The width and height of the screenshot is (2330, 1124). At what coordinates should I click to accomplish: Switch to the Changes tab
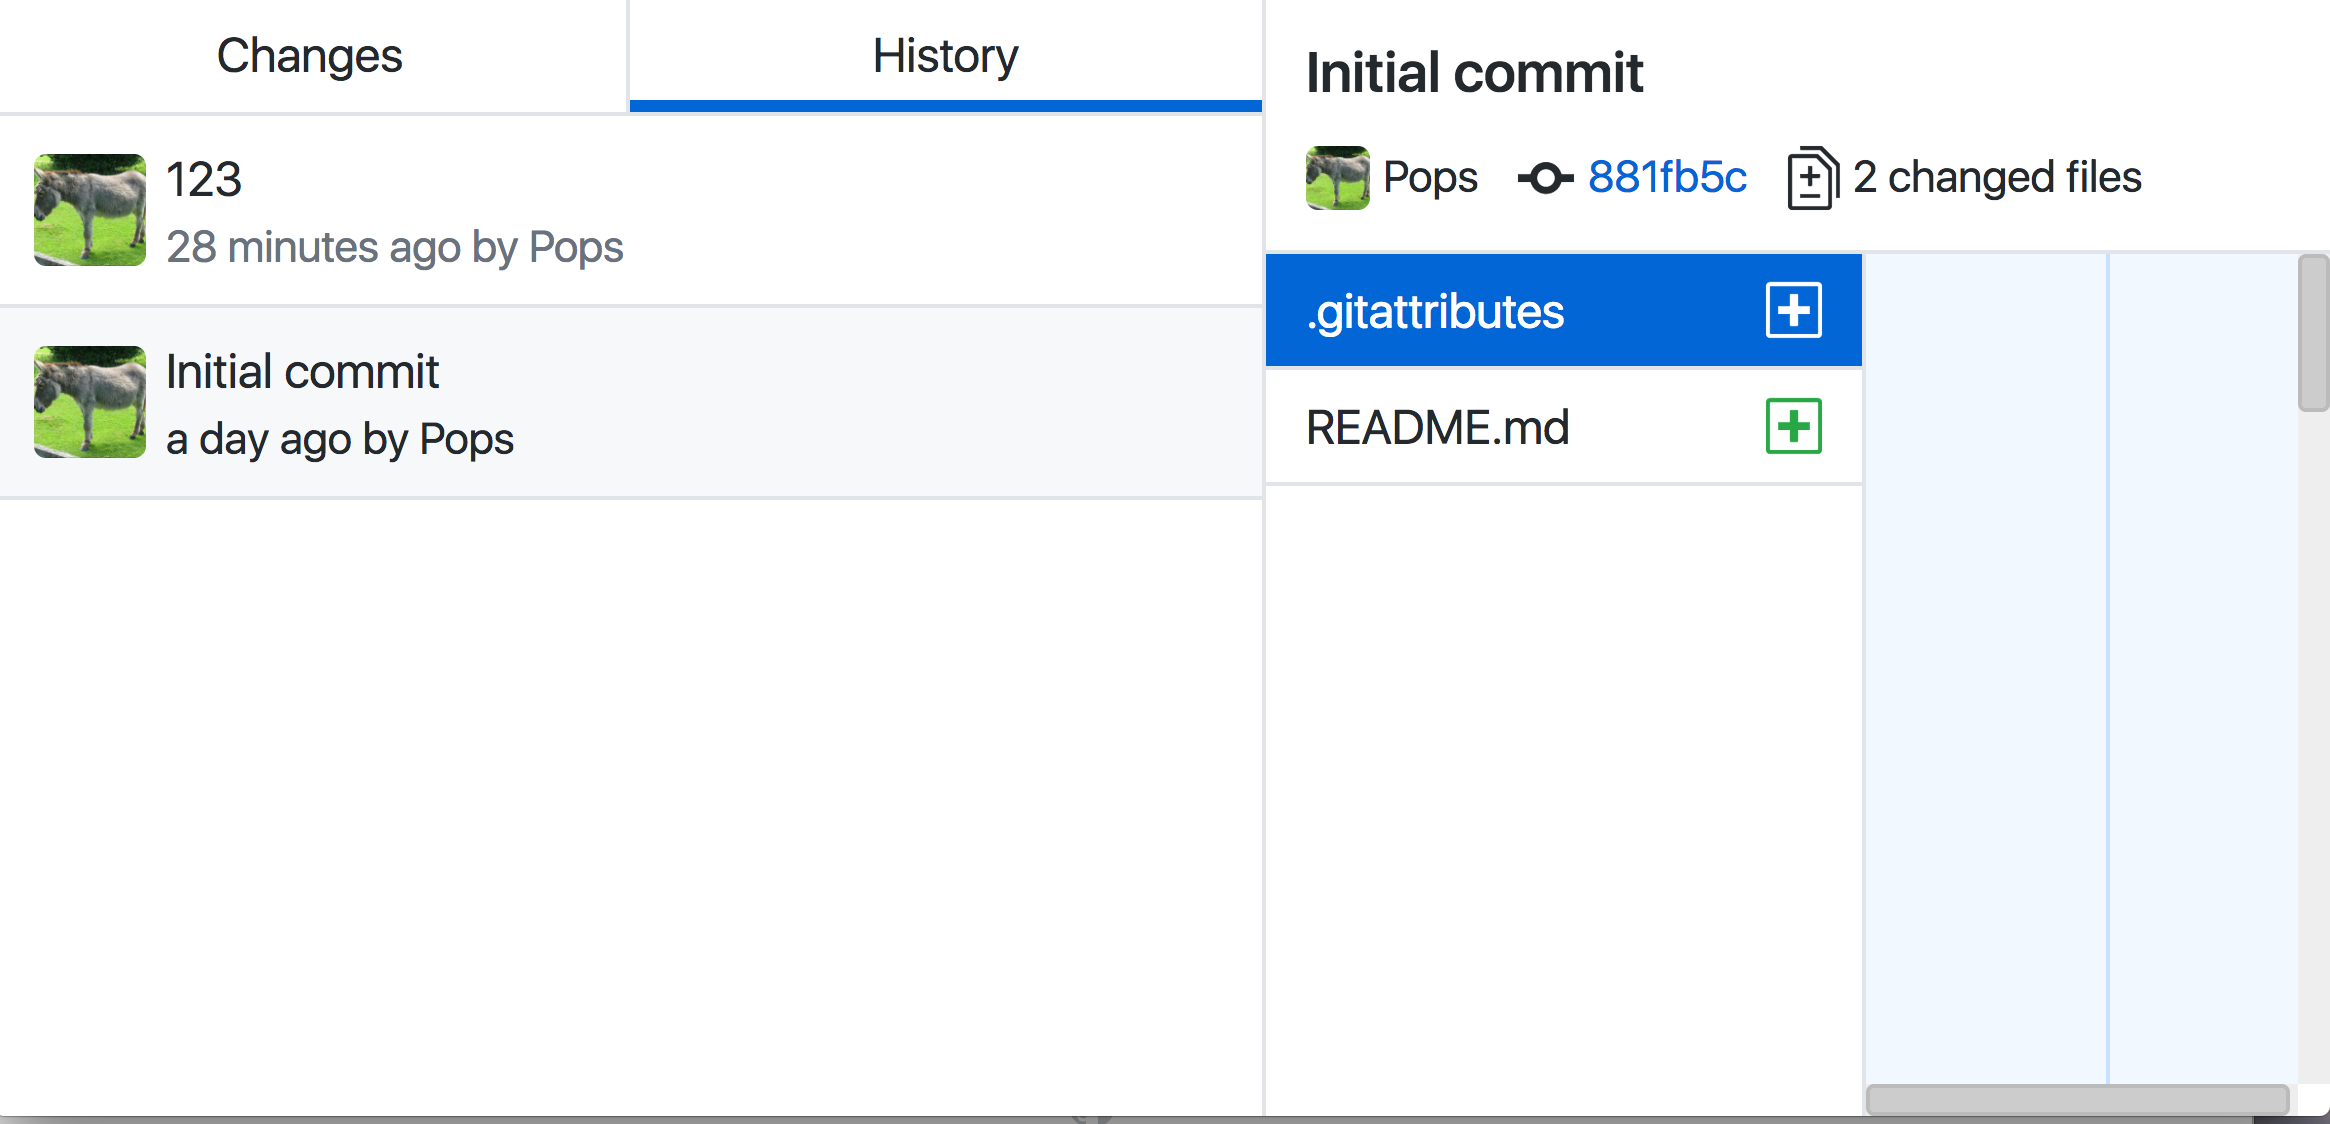(308, 55)
